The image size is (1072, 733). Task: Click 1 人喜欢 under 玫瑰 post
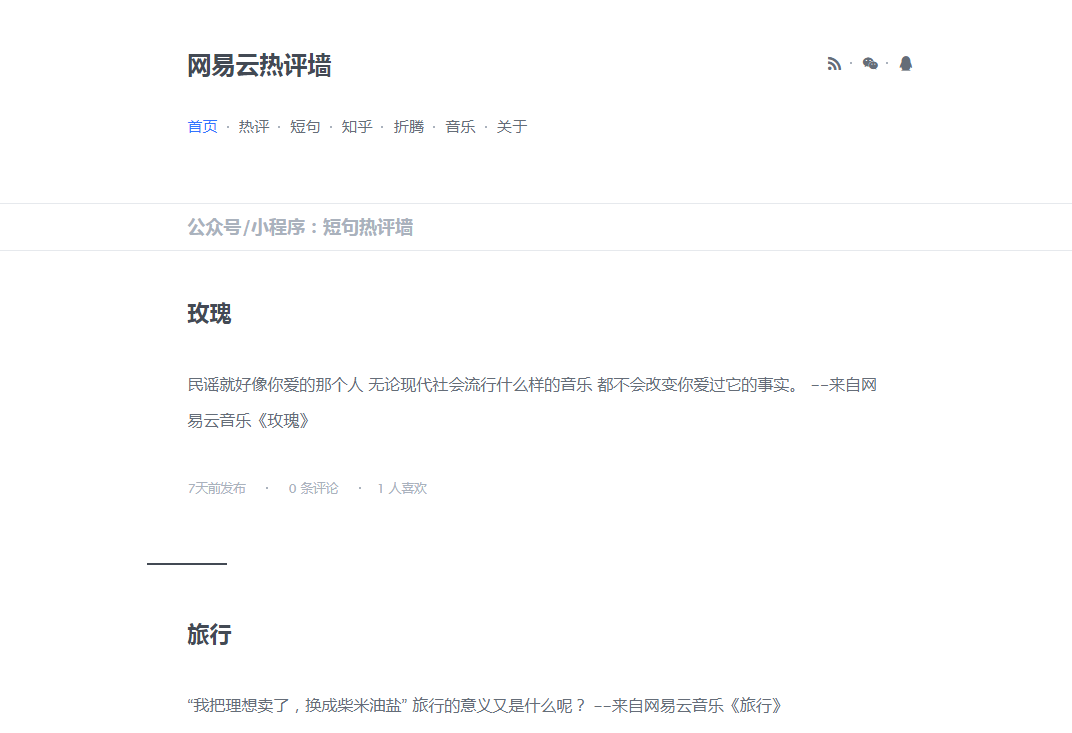pyautogui.click(x=402, y=488)
